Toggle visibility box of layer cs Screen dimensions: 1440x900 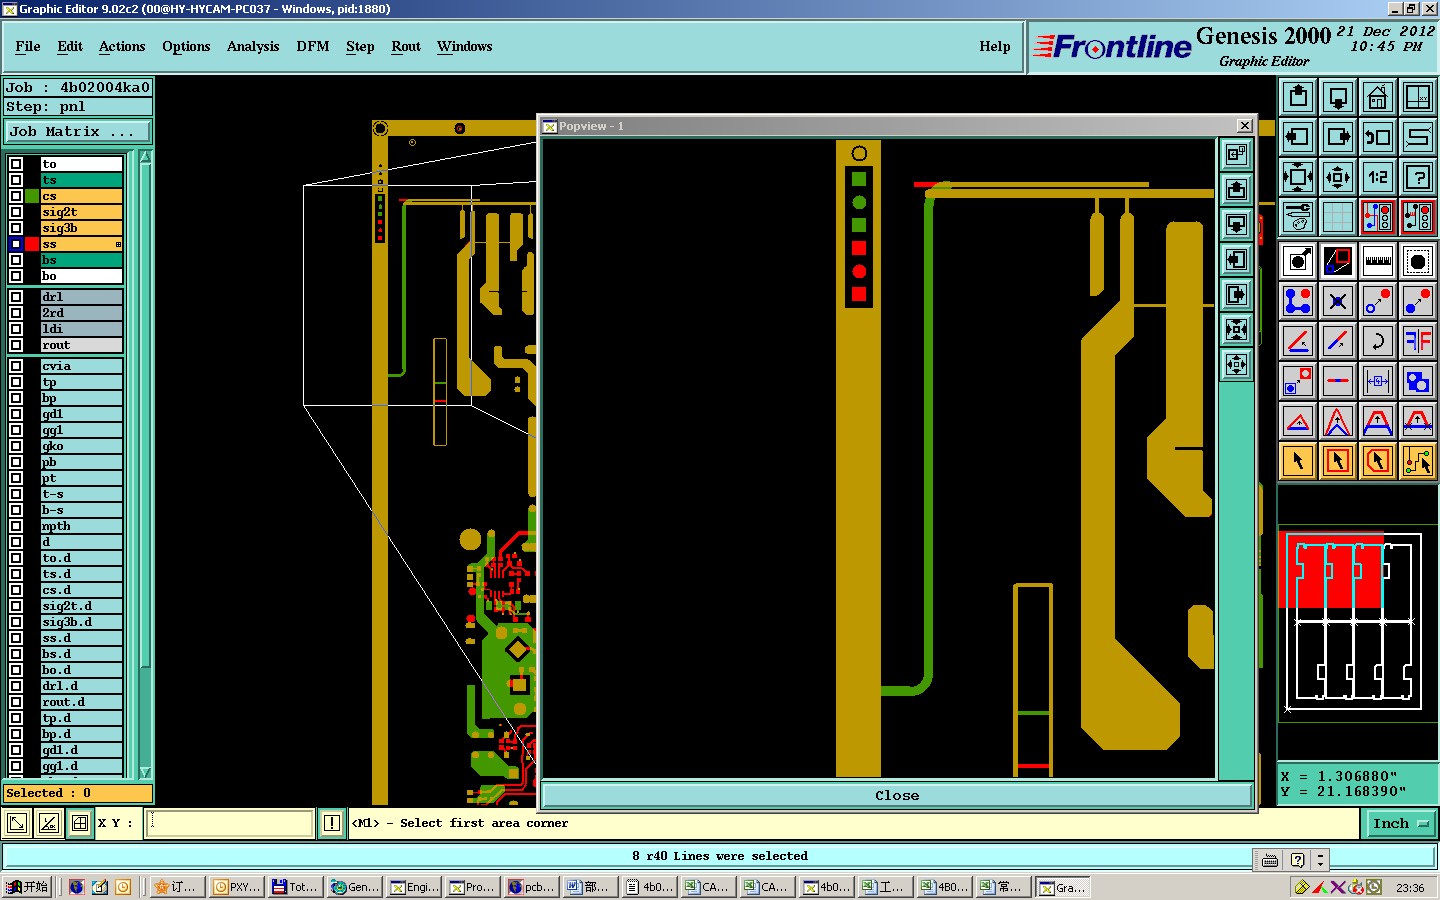tap(16, 196)
